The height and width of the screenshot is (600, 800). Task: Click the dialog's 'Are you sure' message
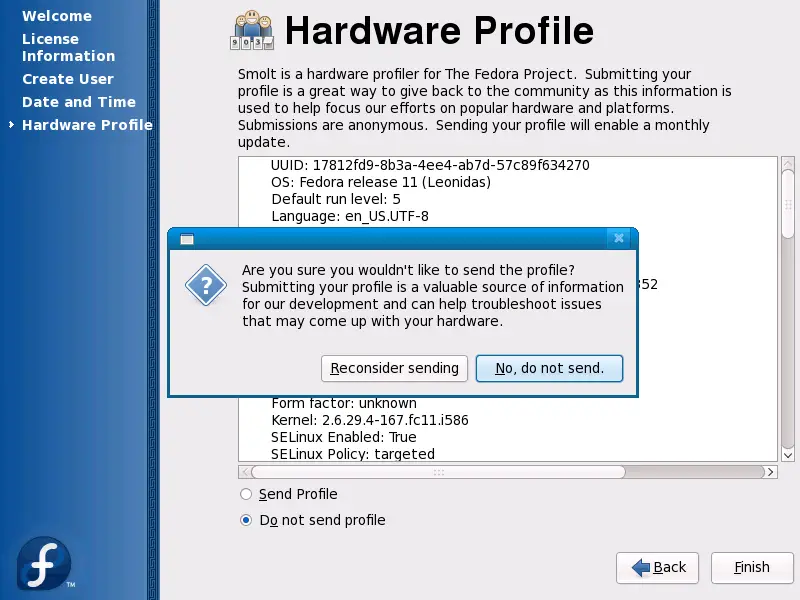click(433, 295)
